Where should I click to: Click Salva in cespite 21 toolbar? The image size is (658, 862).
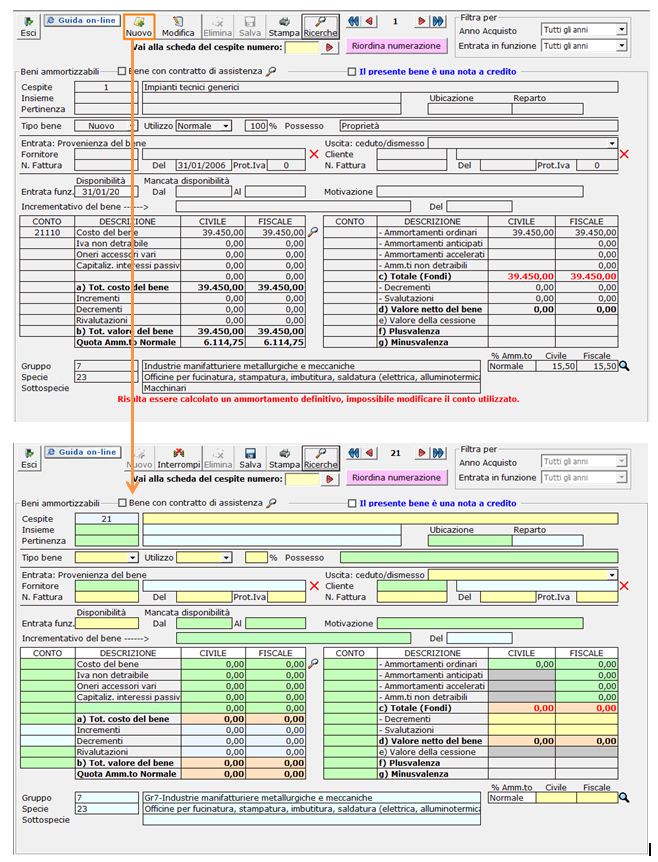point(250,458)
